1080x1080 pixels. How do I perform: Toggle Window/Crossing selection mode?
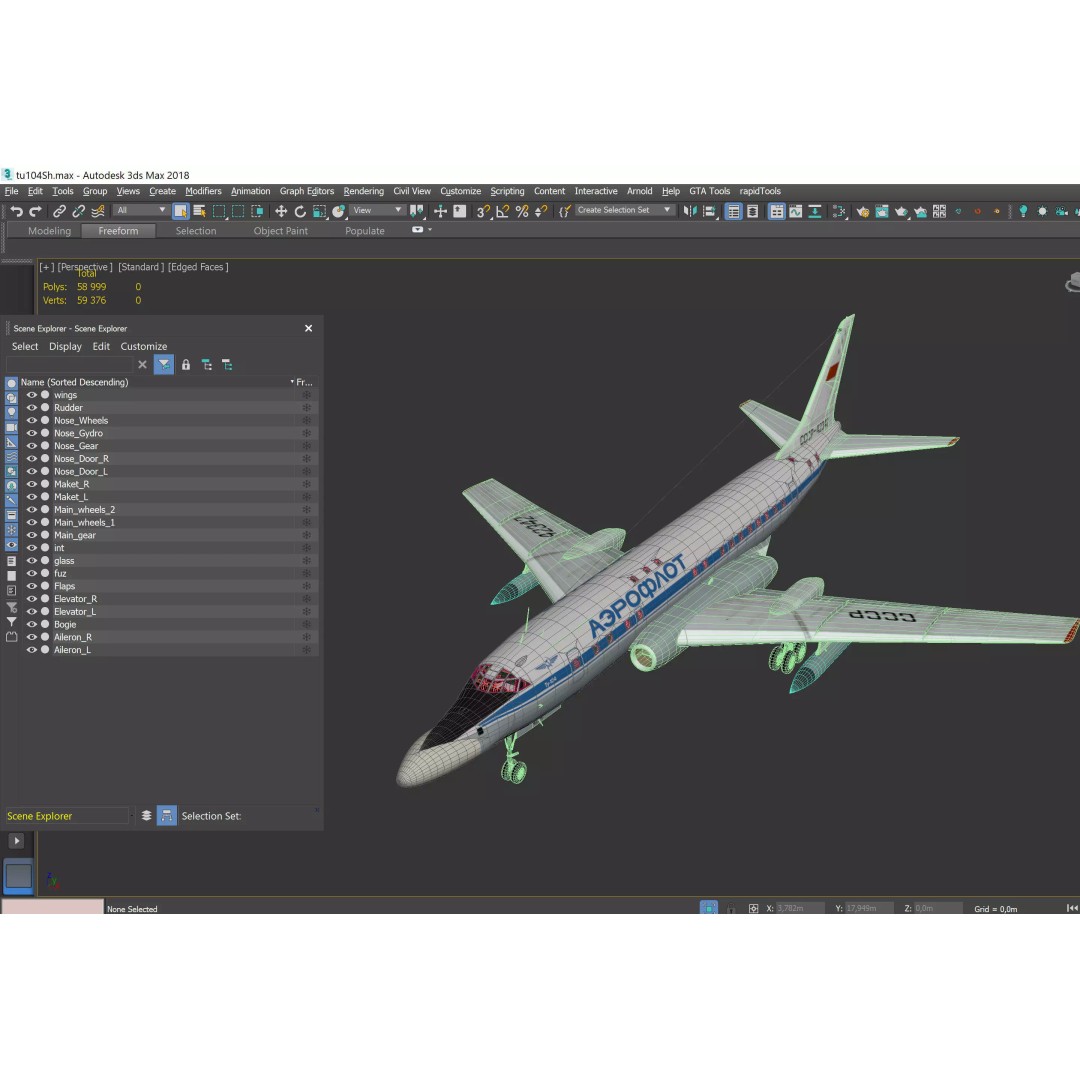258,211
